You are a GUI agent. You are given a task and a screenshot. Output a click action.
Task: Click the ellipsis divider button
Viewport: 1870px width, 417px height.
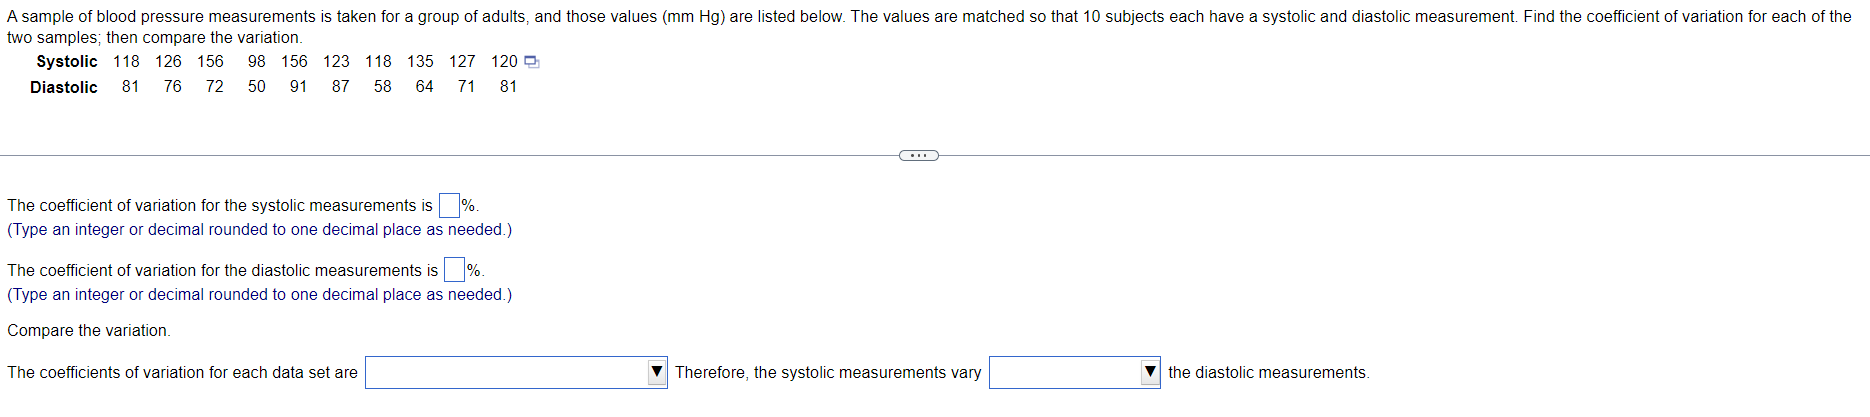(918, 155)
